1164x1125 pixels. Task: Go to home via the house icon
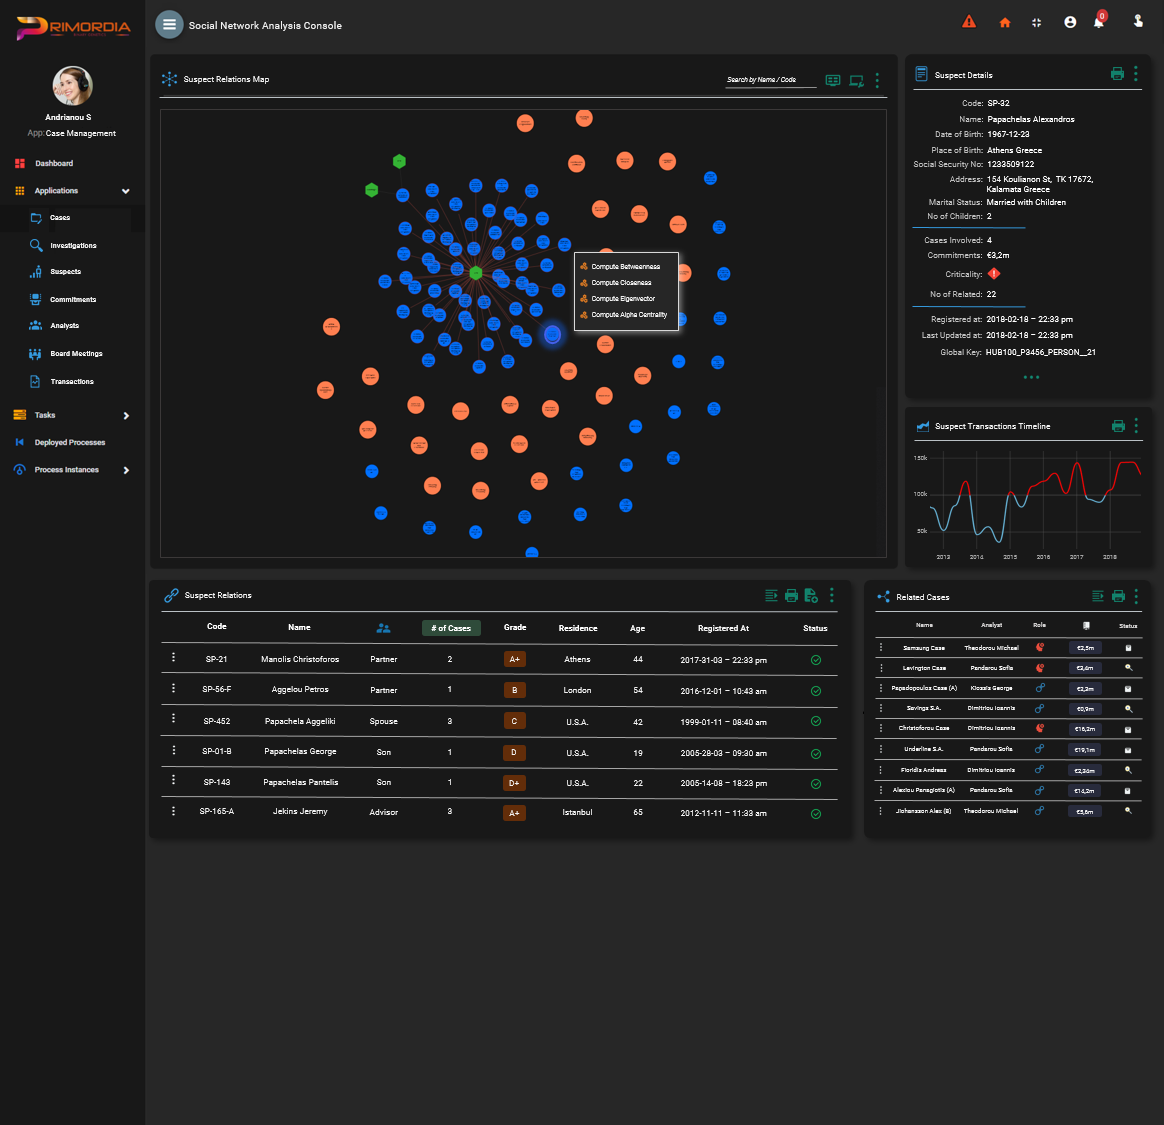tap(1005, 22)
